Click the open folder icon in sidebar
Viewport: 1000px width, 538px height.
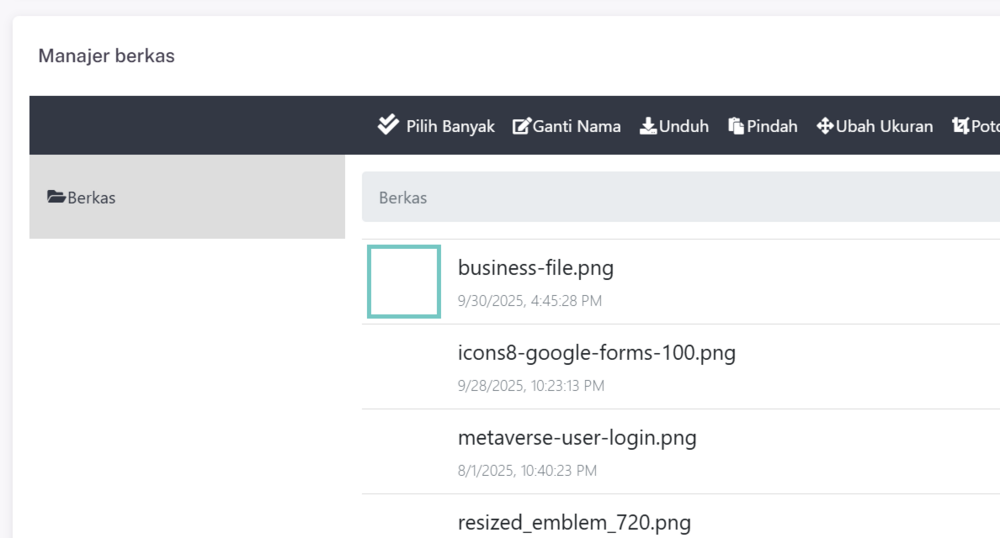point(56,197)
